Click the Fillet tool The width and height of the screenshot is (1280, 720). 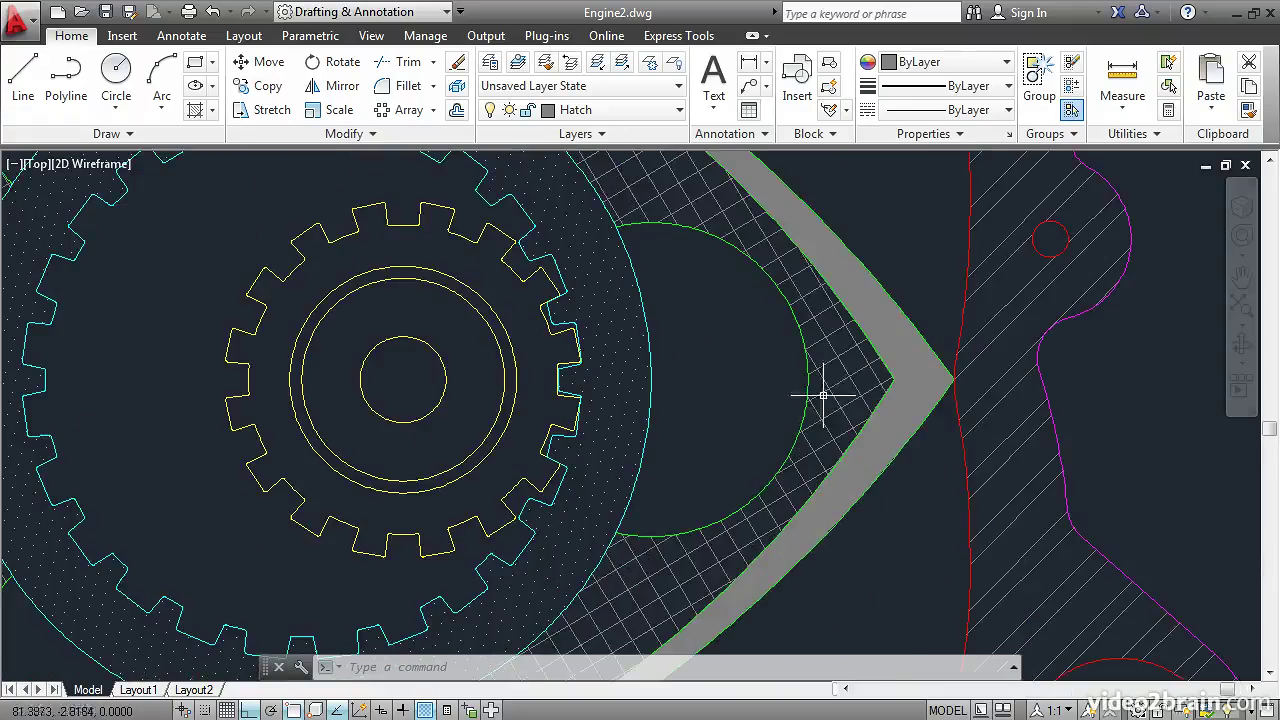[x=398, y=86]
